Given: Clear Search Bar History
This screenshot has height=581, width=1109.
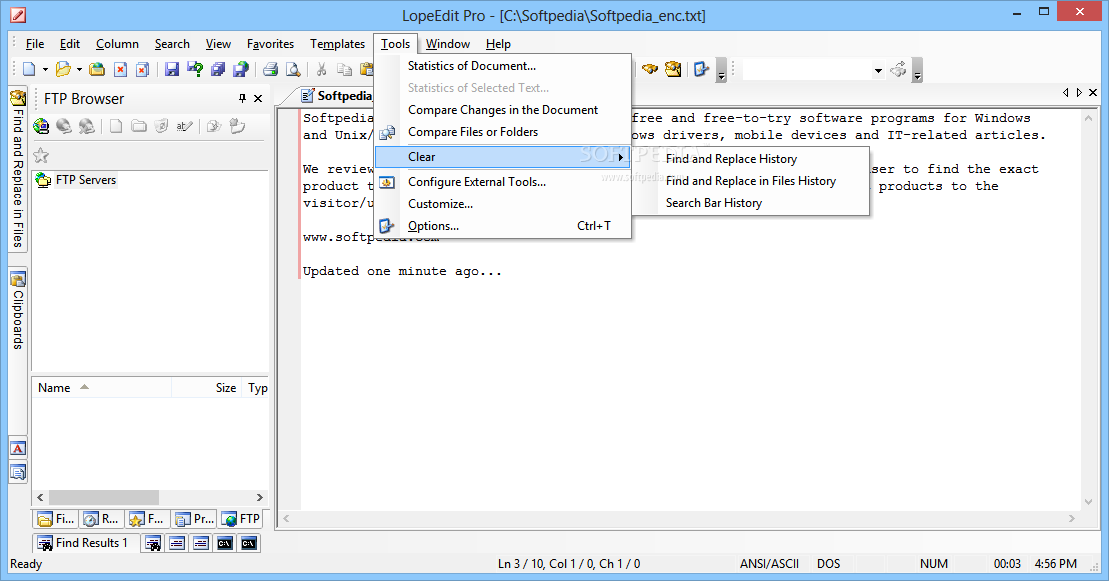Looking at the screenshot, I should [x=751, y=203].
